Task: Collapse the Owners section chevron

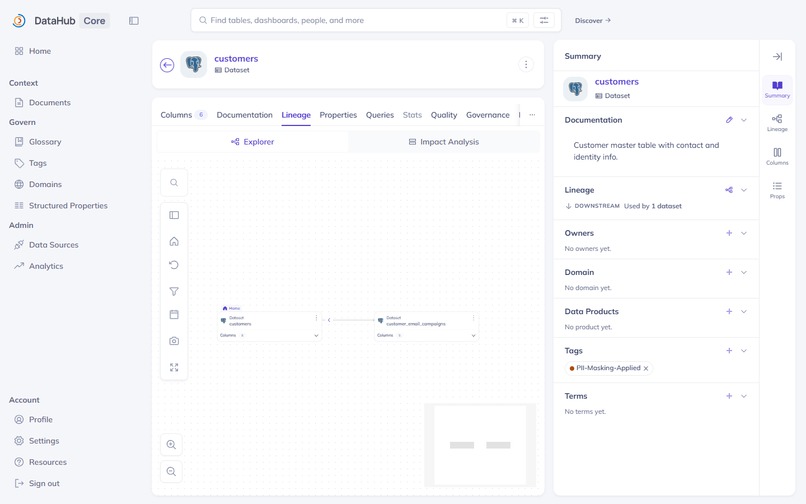Action: (x=744, y=233)
